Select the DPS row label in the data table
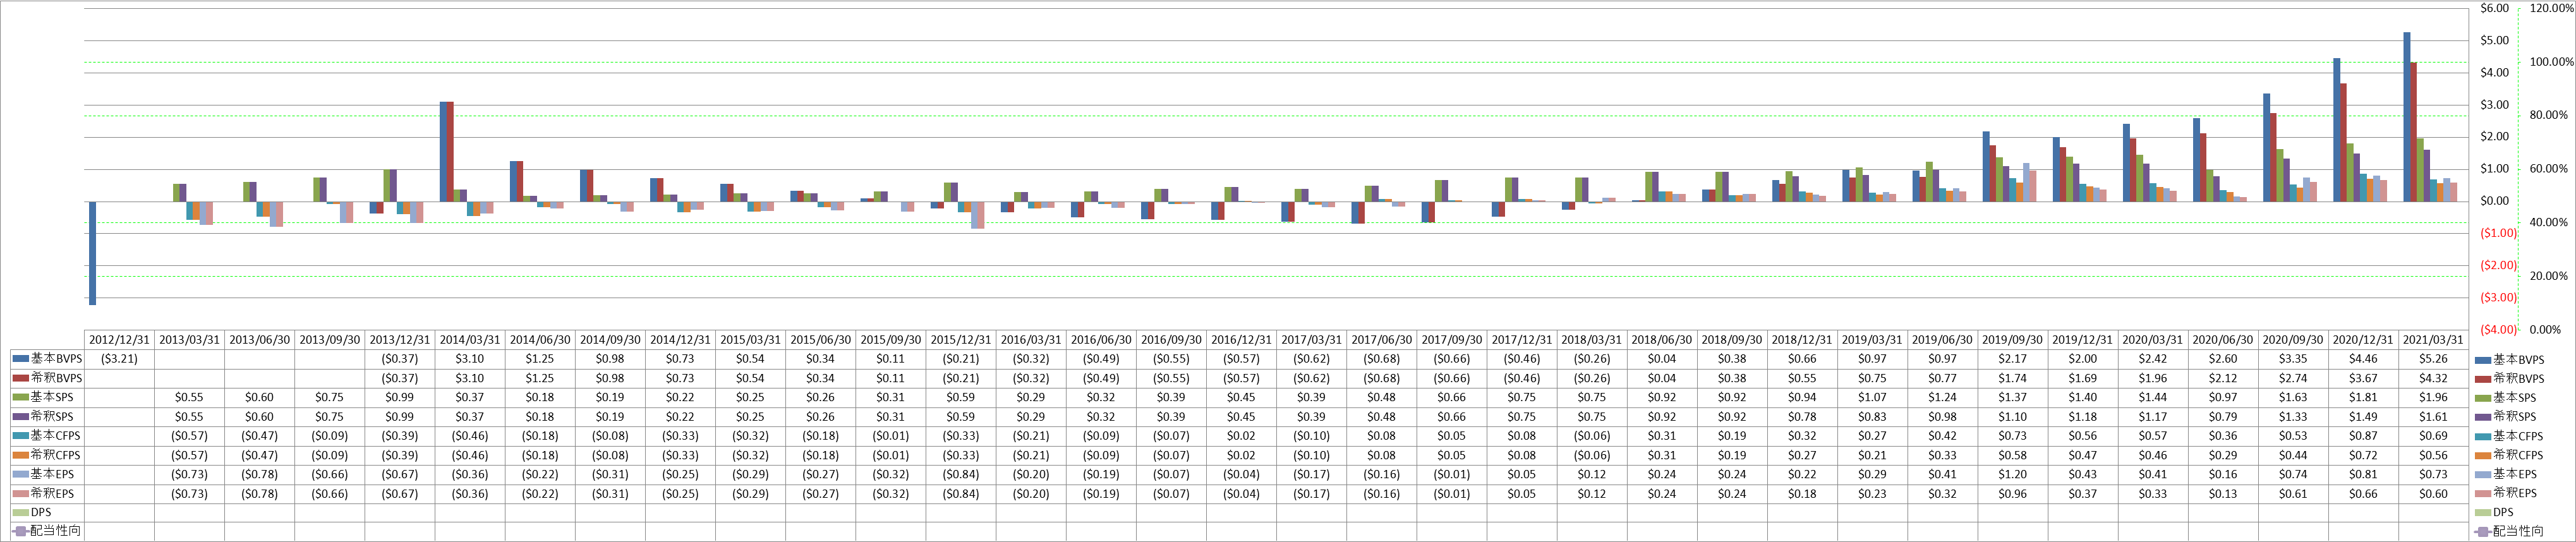The width and height of the screenshot is (2576, 542). (x=41, y=512)
